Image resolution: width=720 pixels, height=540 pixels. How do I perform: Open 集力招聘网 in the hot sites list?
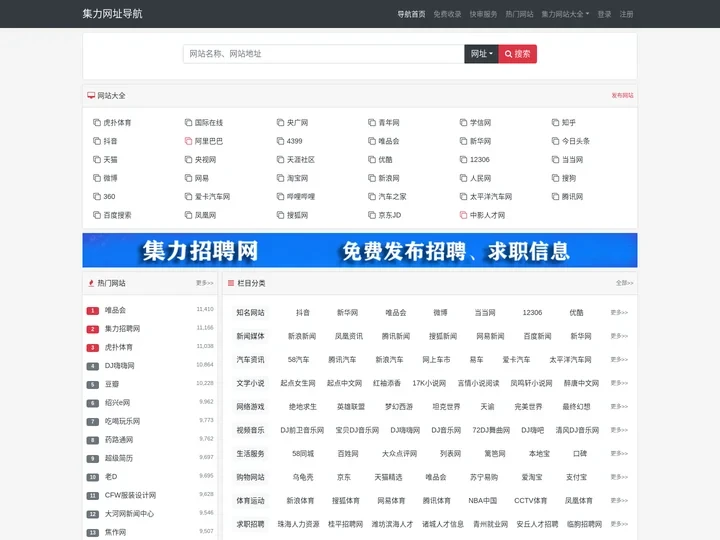tap(122, 329)
